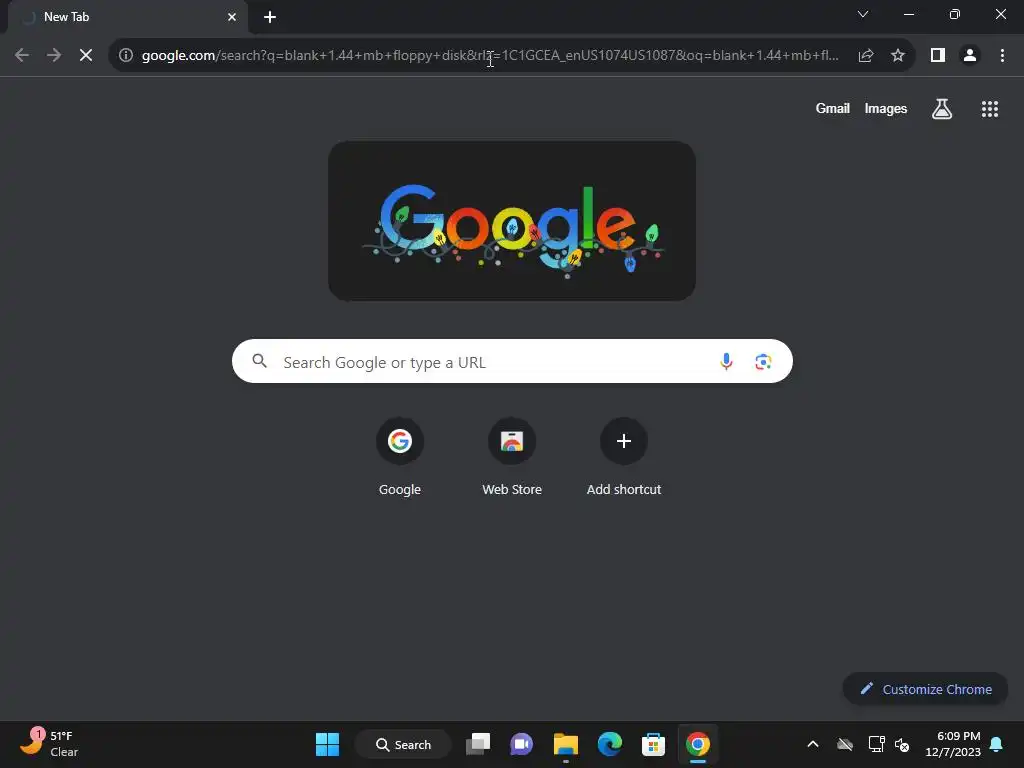Click the muted volume tray icon
The width and height of the screenshot is (1024, 768).
point(902,744)
